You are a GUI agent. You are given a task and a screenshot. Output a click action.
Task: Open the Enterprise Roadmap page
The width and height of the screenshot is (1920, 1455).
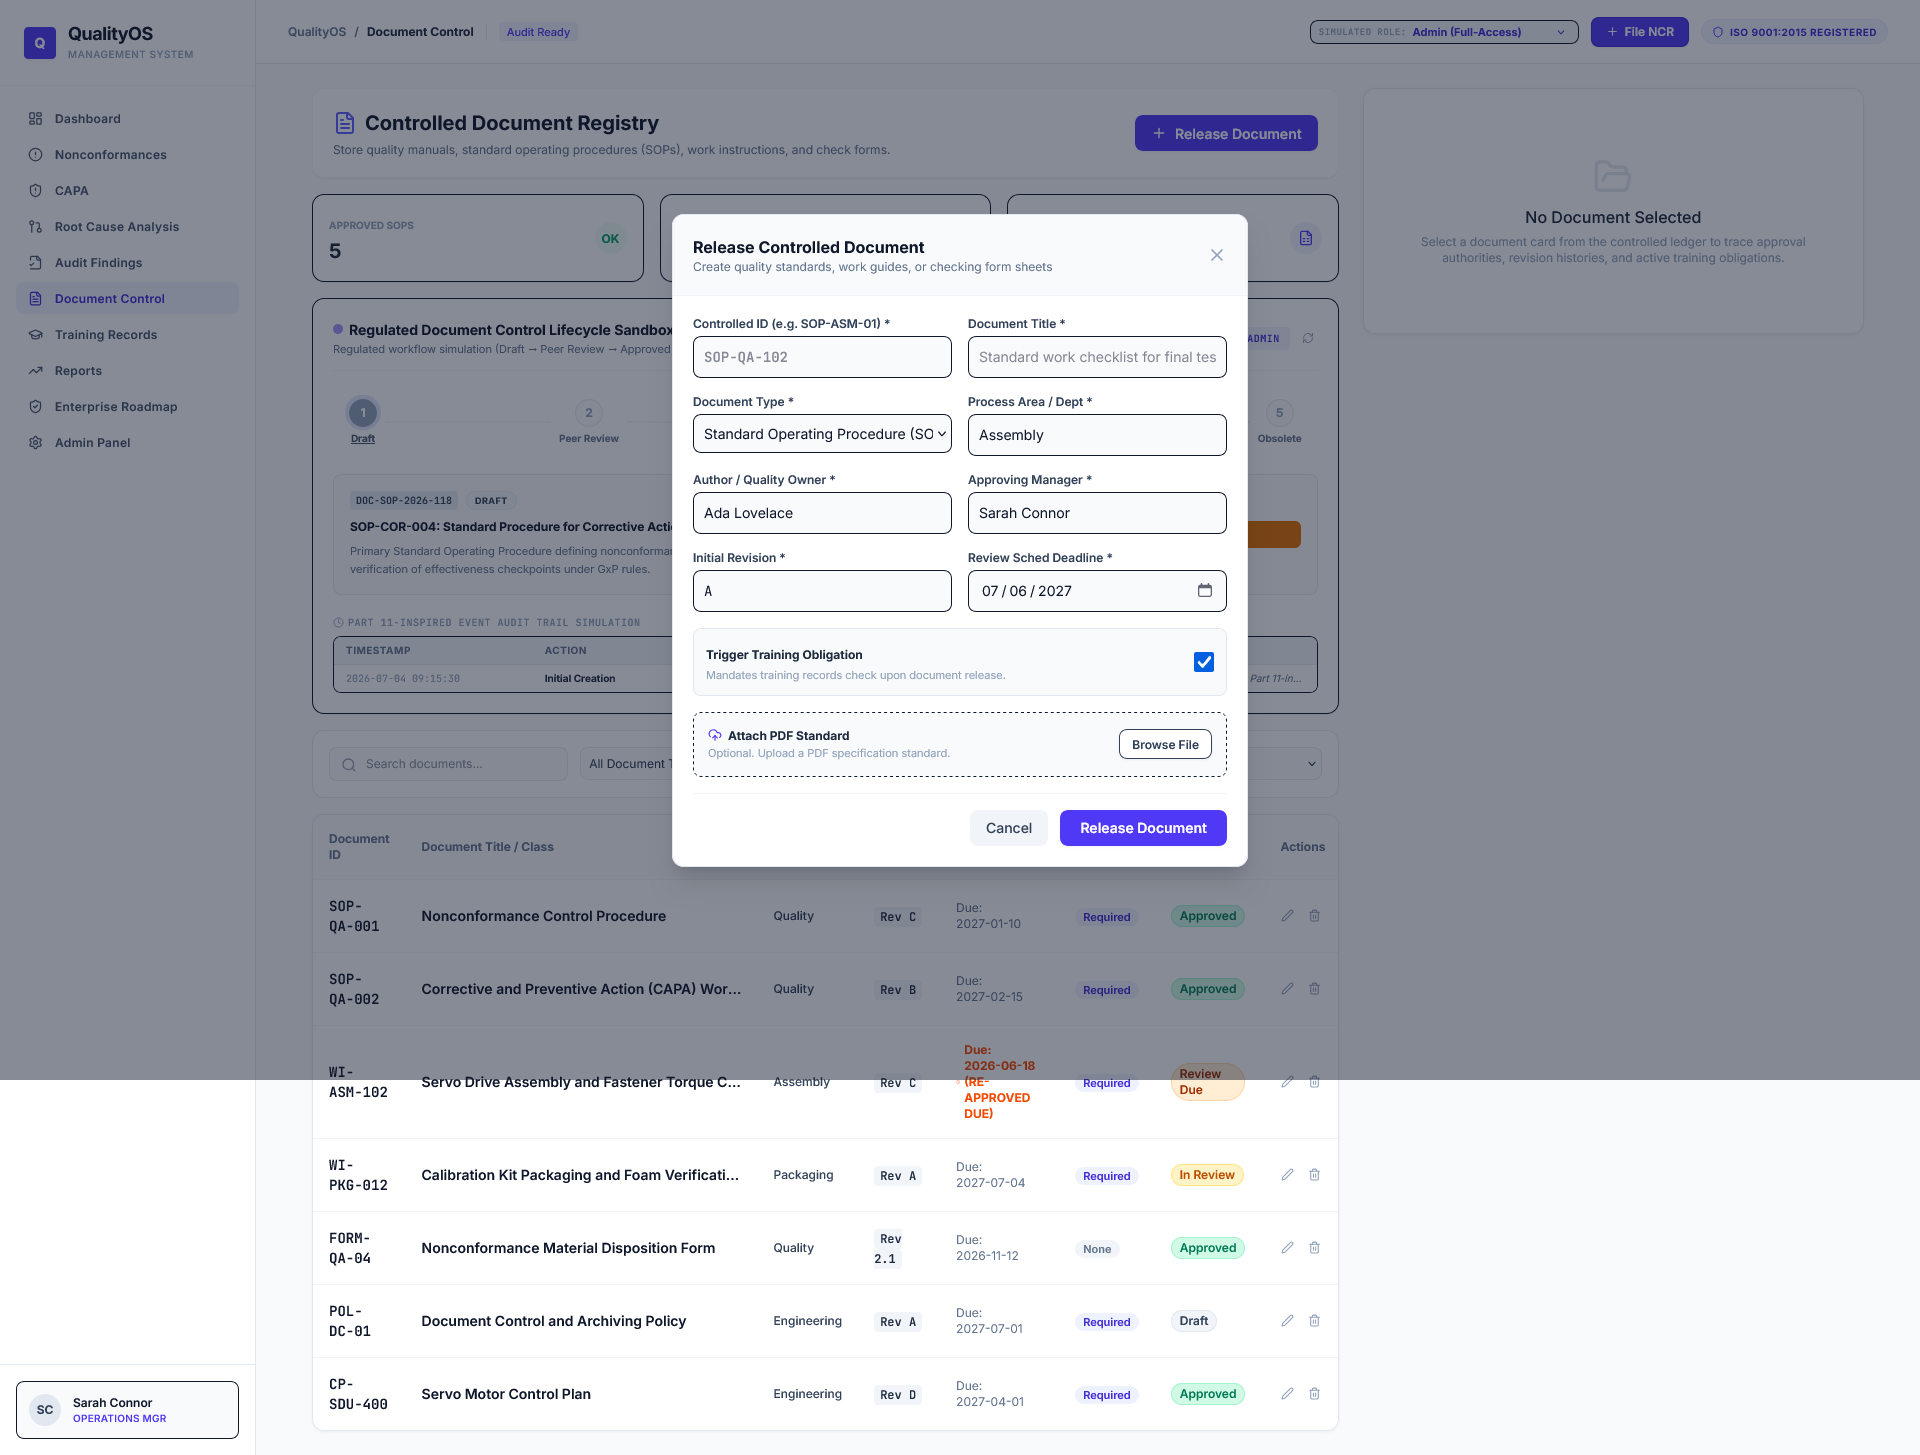127,407
